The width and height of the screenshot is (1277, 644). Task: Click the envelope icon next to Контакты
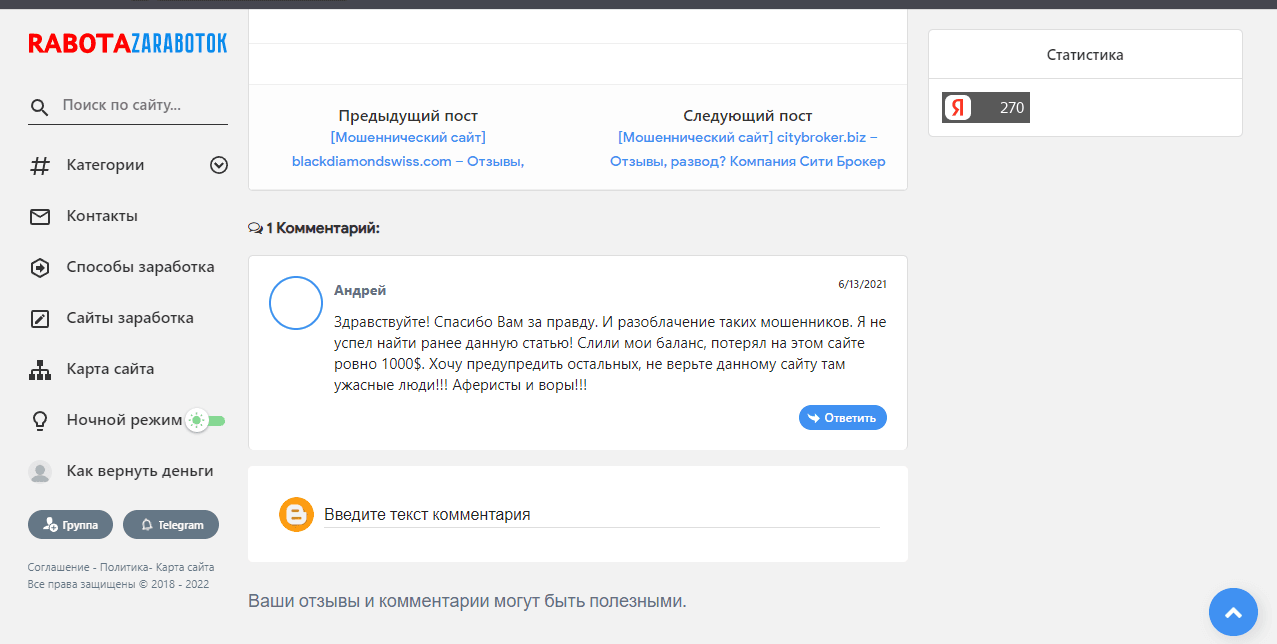[39, 216]
